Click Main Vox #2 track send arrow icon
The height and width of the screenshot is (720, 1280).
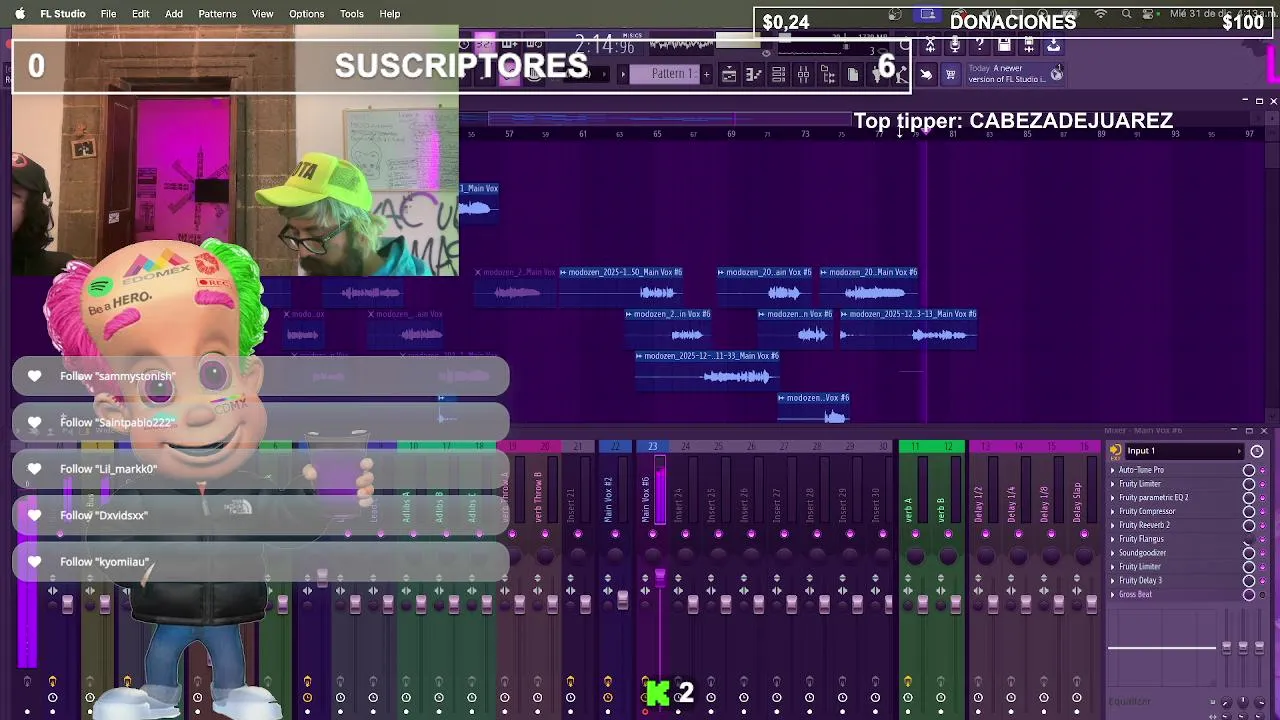(608, 682)
